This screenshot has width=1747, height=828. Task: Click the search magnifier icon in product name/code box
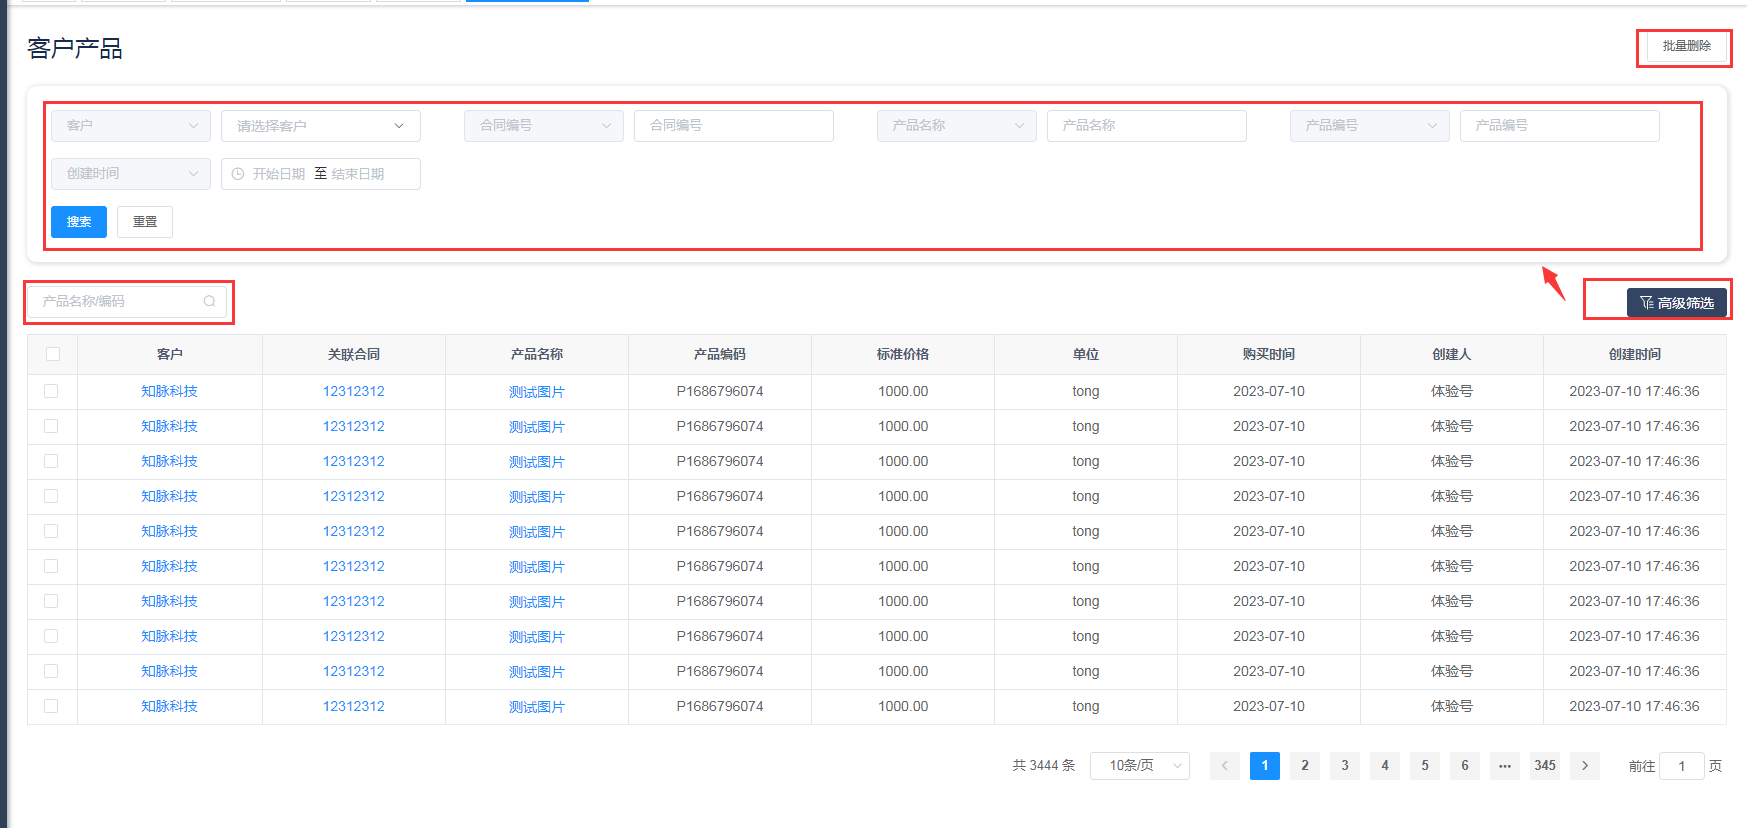pyautogui.click(x=209, y=301)
